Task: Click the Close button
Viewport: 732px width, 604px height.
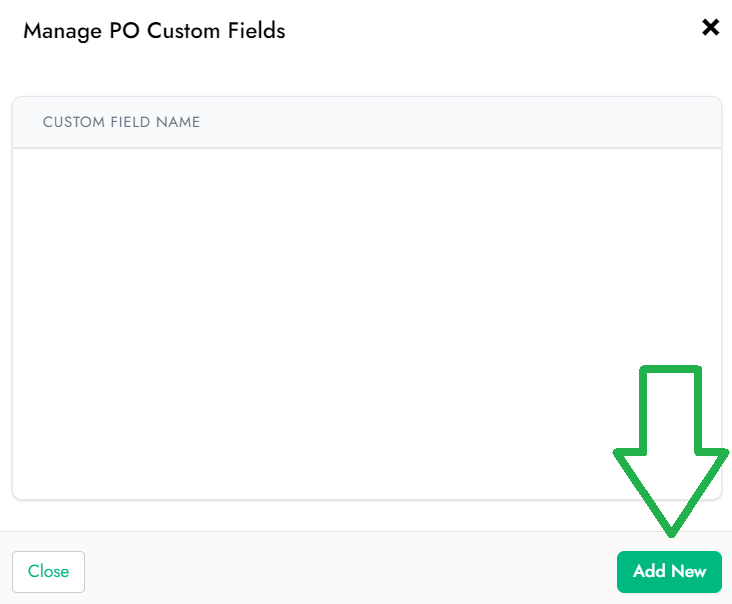Action: pos(49,571)
